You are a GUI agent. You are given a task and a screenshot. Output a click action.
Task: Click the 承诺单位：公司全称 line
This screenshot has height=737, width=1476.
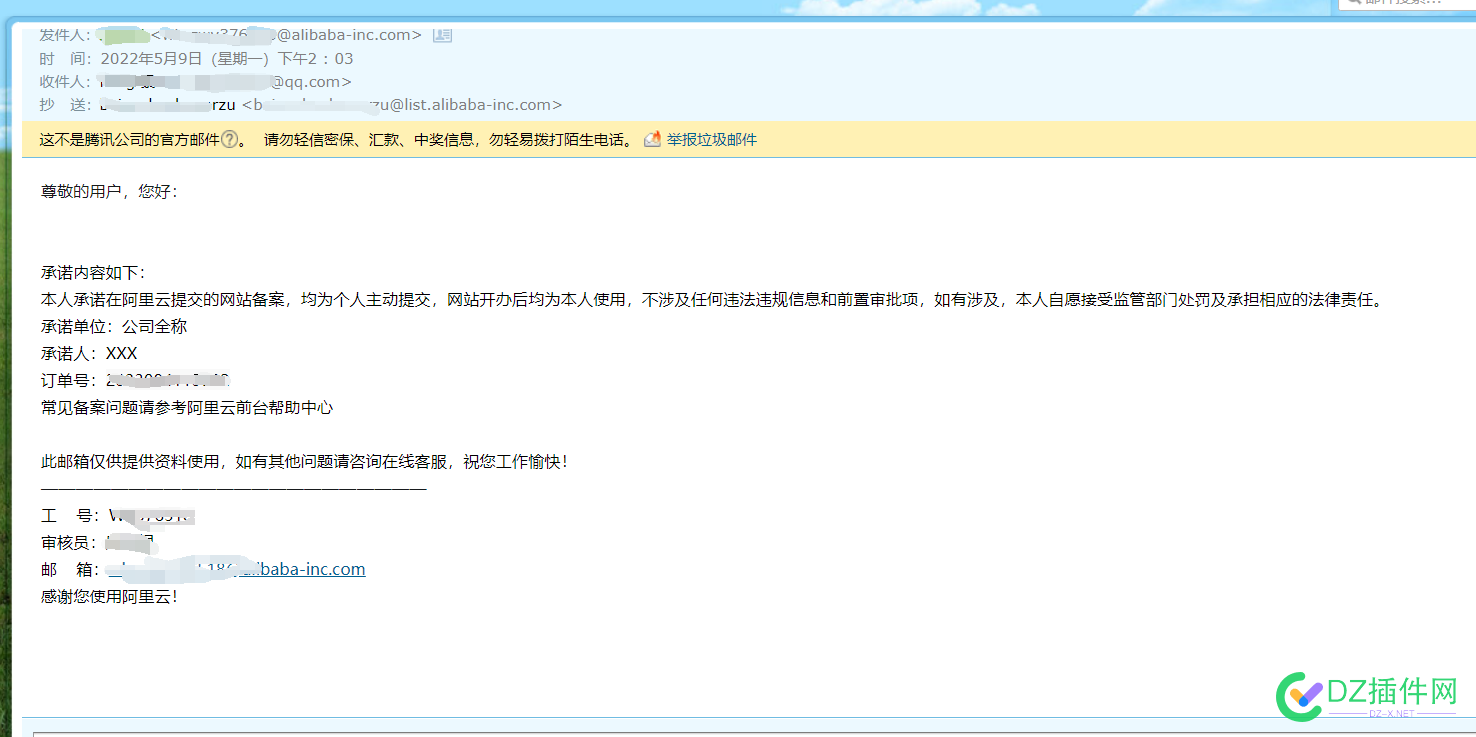(x=114, y=326)
